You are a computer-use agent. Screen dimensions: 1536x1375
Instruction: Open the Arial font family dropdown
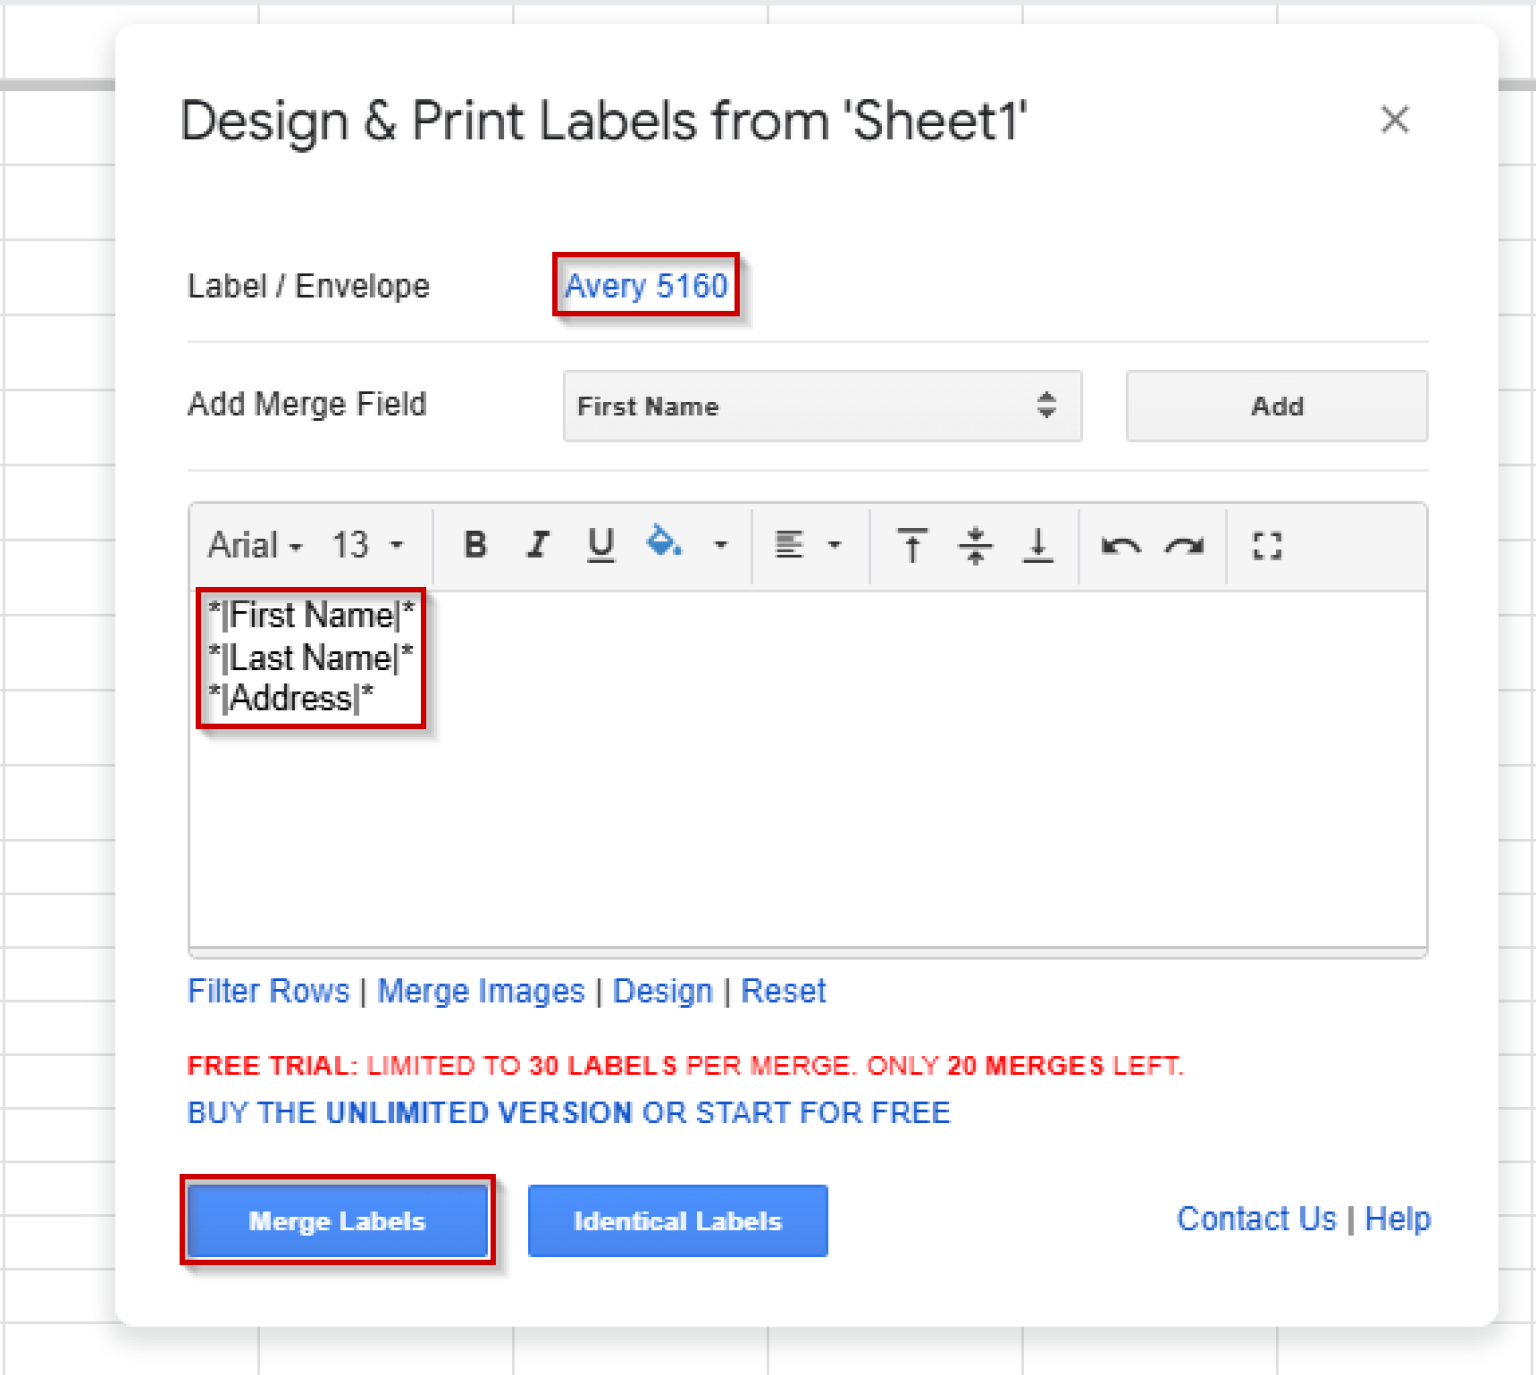[x=255, y=546]
